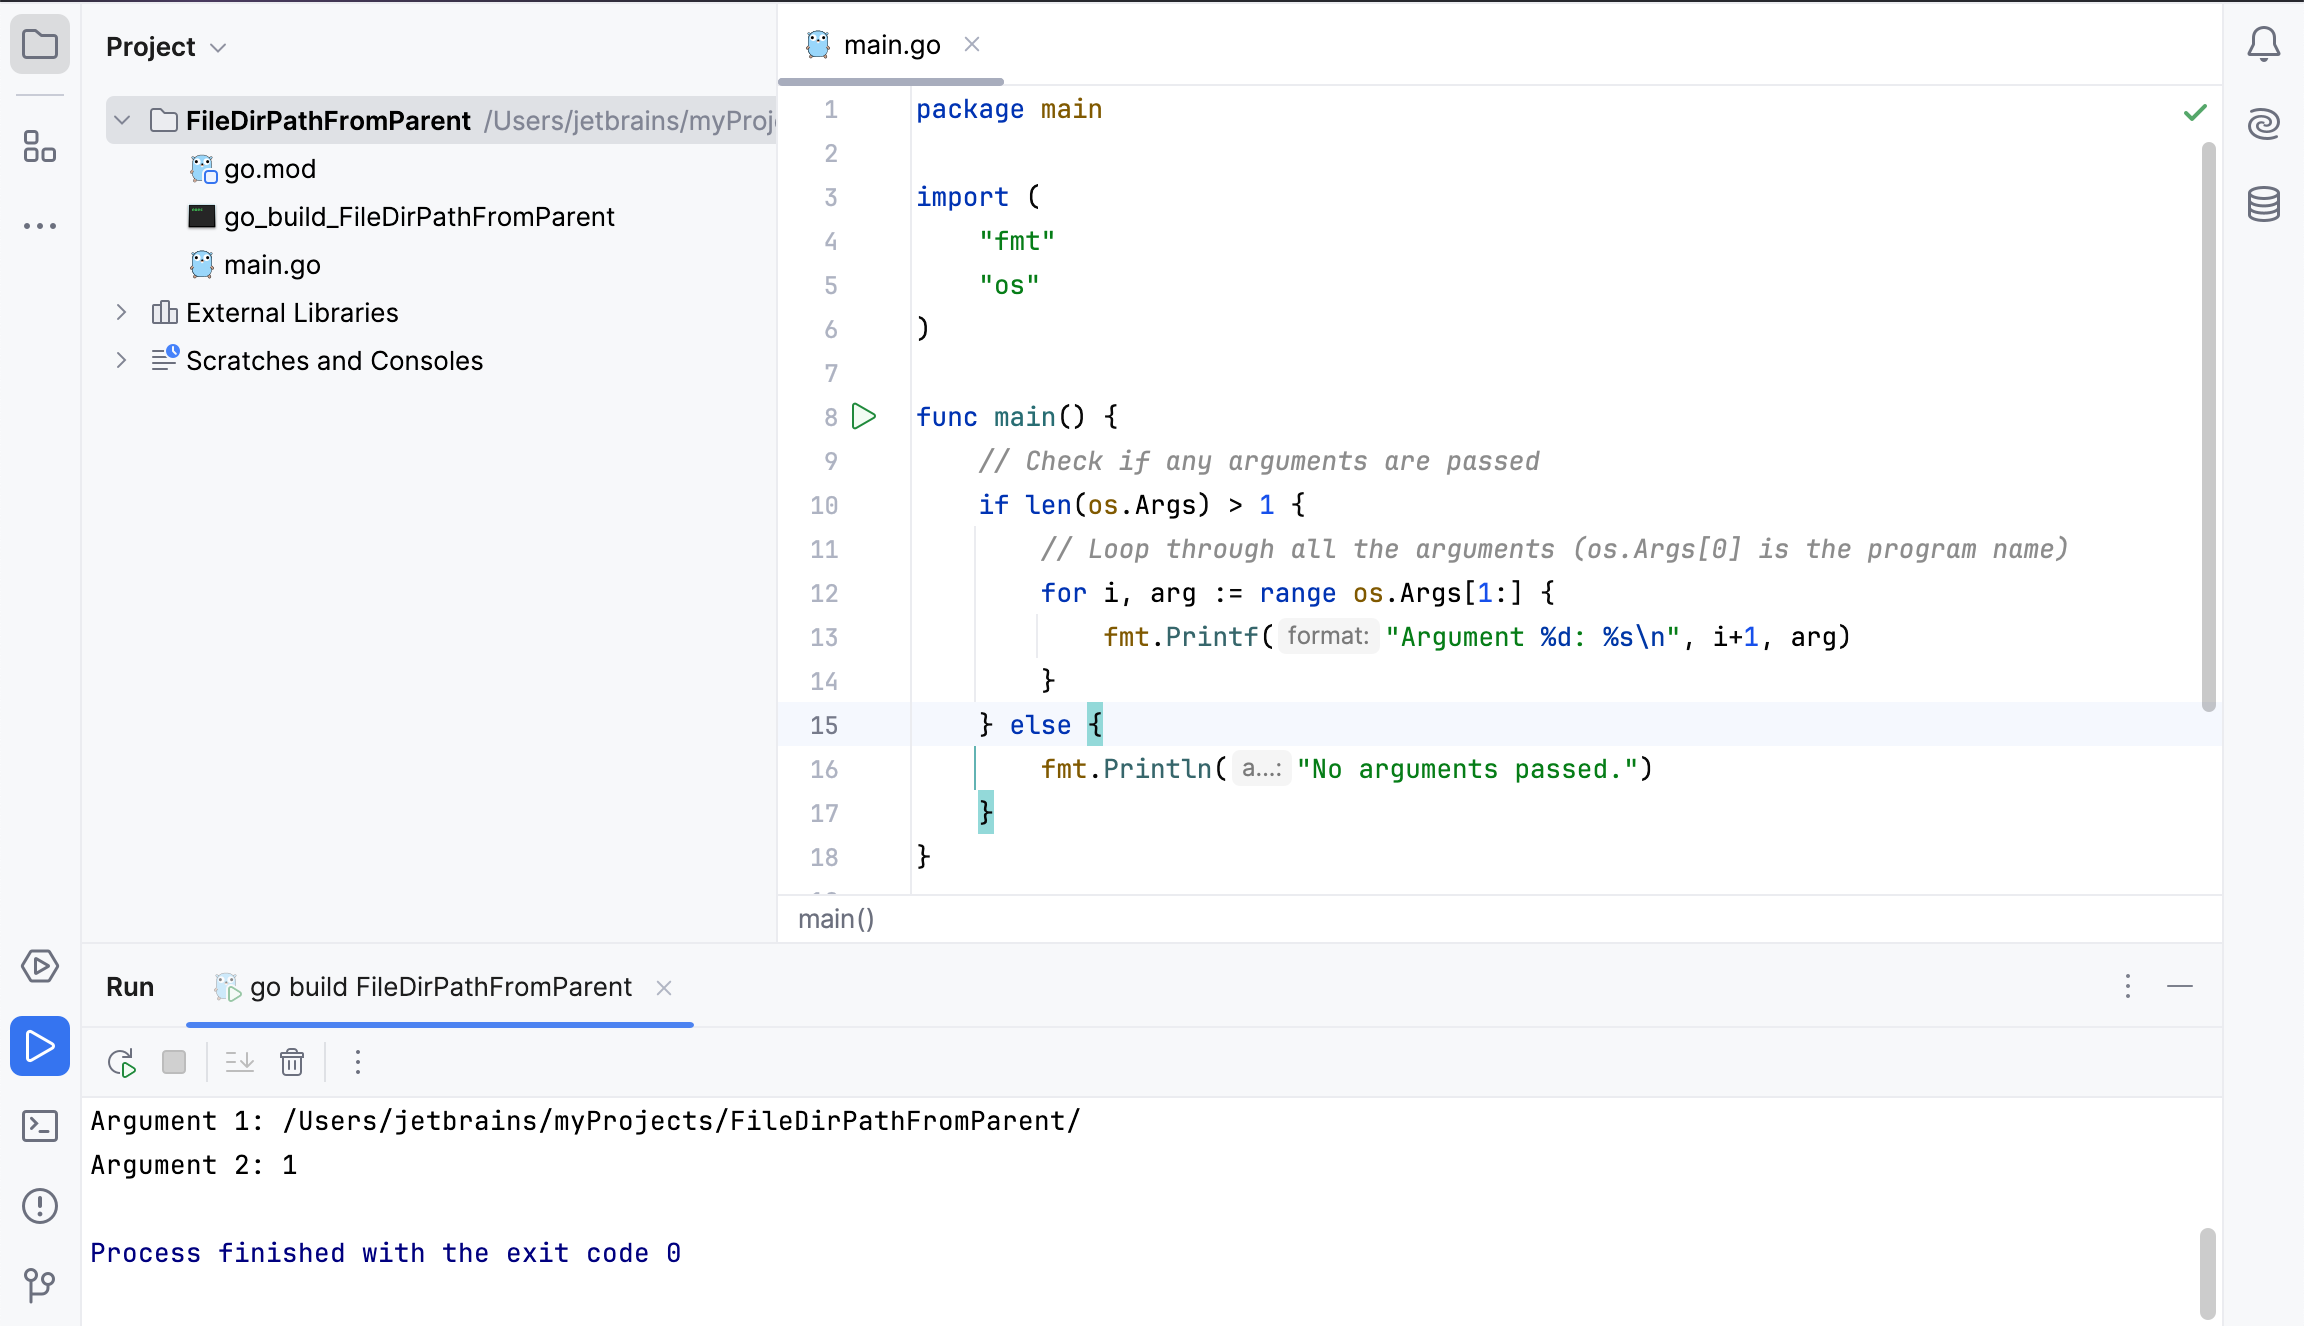The width and height of the screenshot is (2304, 1326).
Task: Toggle the Run tool window button
Action: 39,1046
